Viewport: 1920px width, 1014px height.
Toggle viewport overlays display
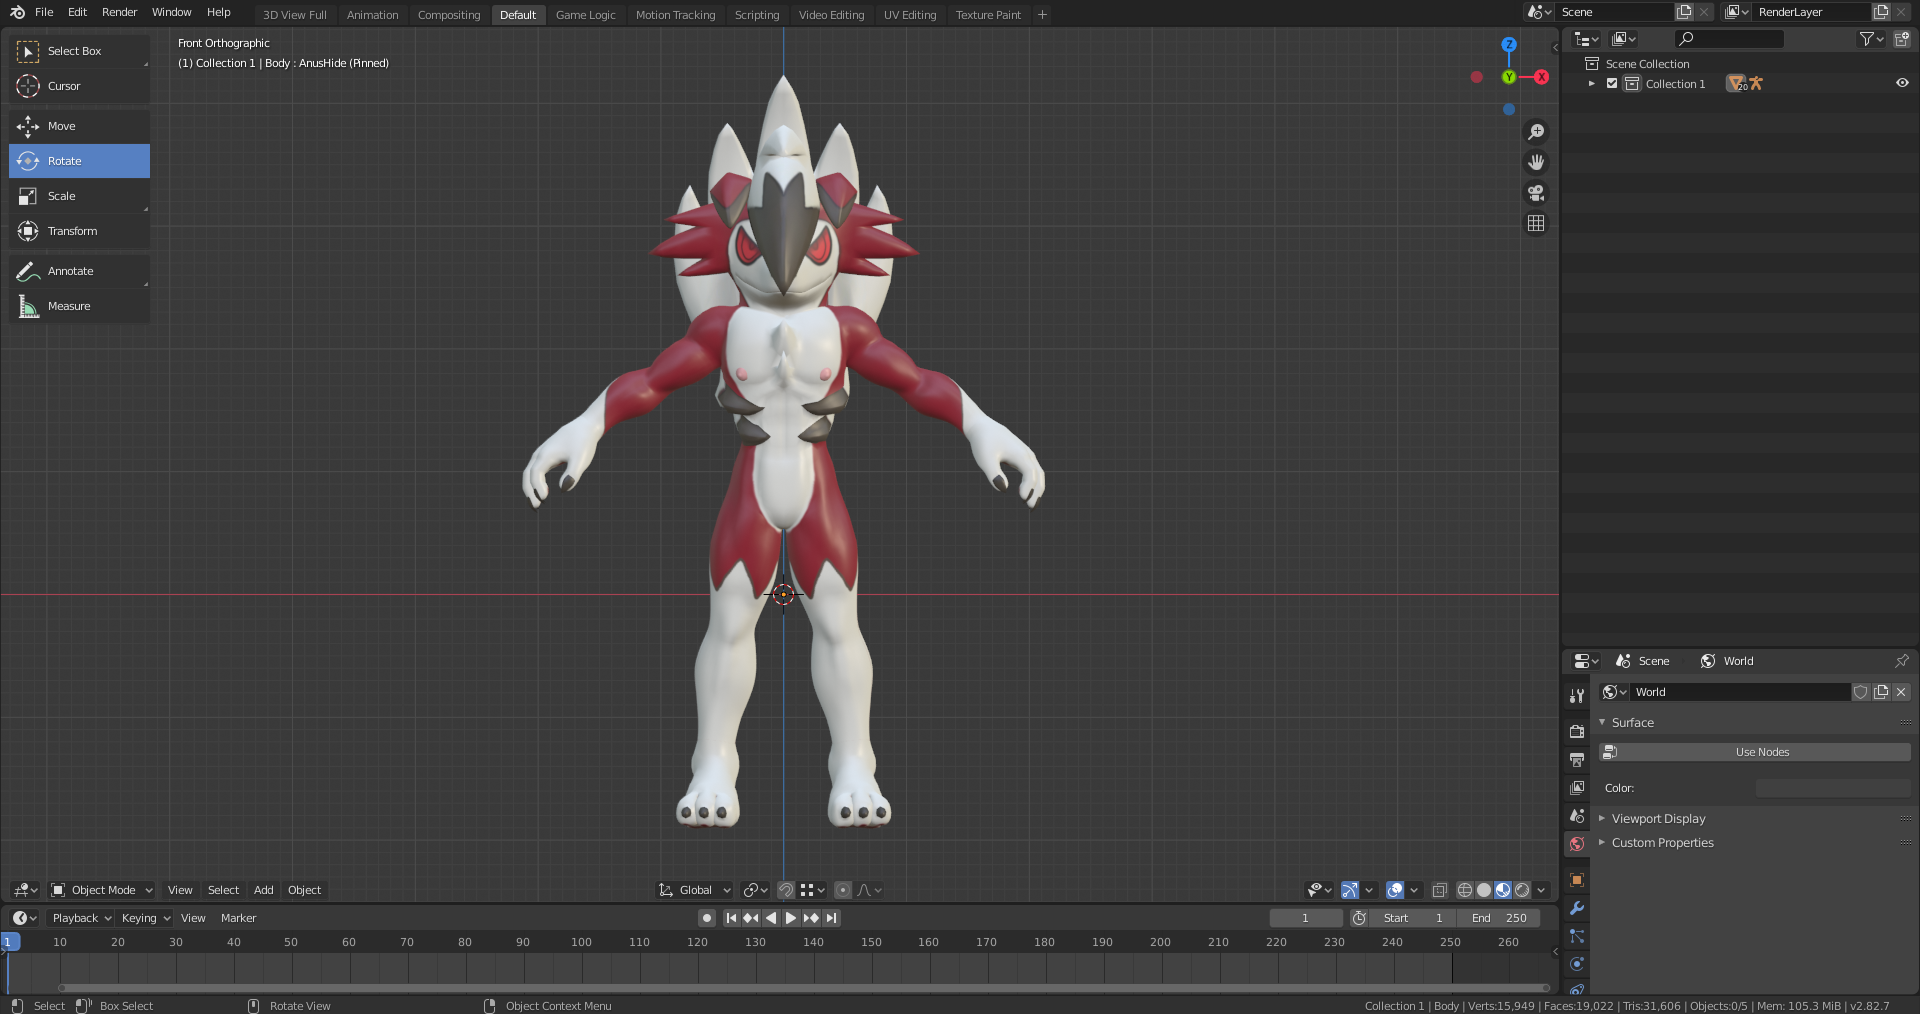(x=1395, y=890)
